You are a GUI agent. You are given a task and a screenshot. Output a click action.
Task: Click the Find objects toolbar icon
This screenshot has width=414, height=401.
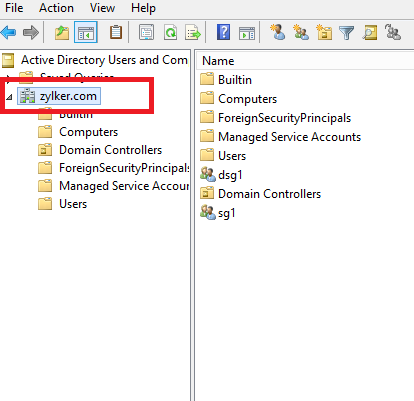[370, 33]
